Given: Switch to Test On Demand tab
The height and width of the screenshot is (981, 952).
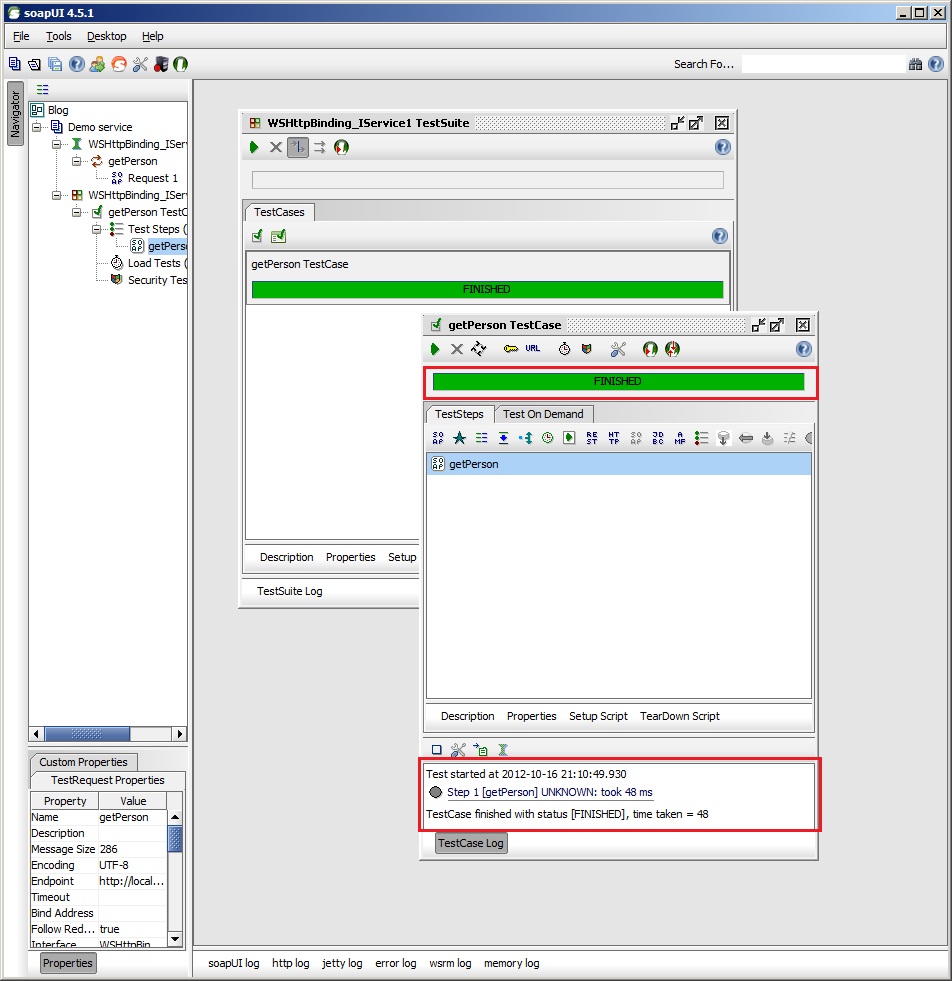Looking at the screenshot, I should point(544,414).
